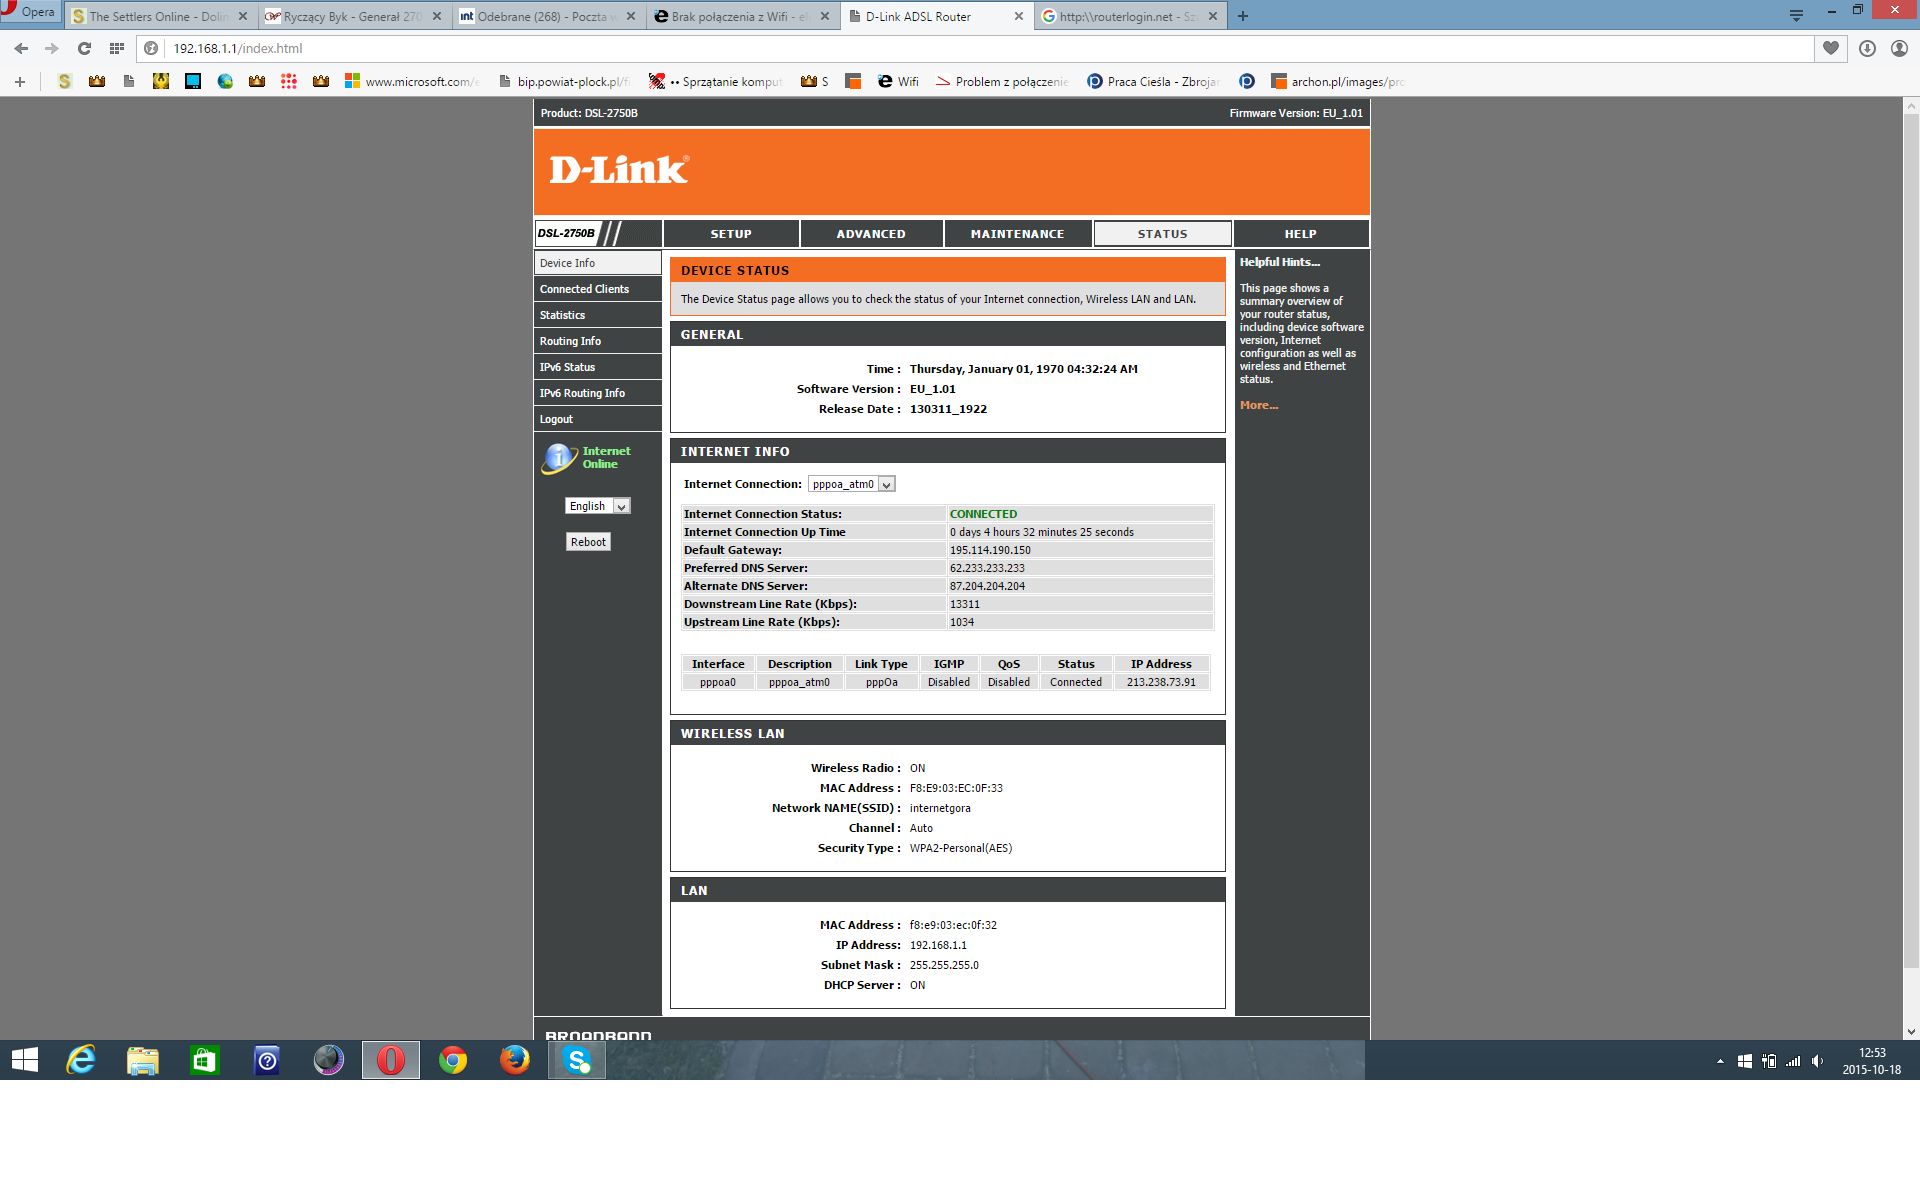This screenshot has width=1920, height=1202.
Task: Go back with the browser back arrow
Action: [21, 48]
